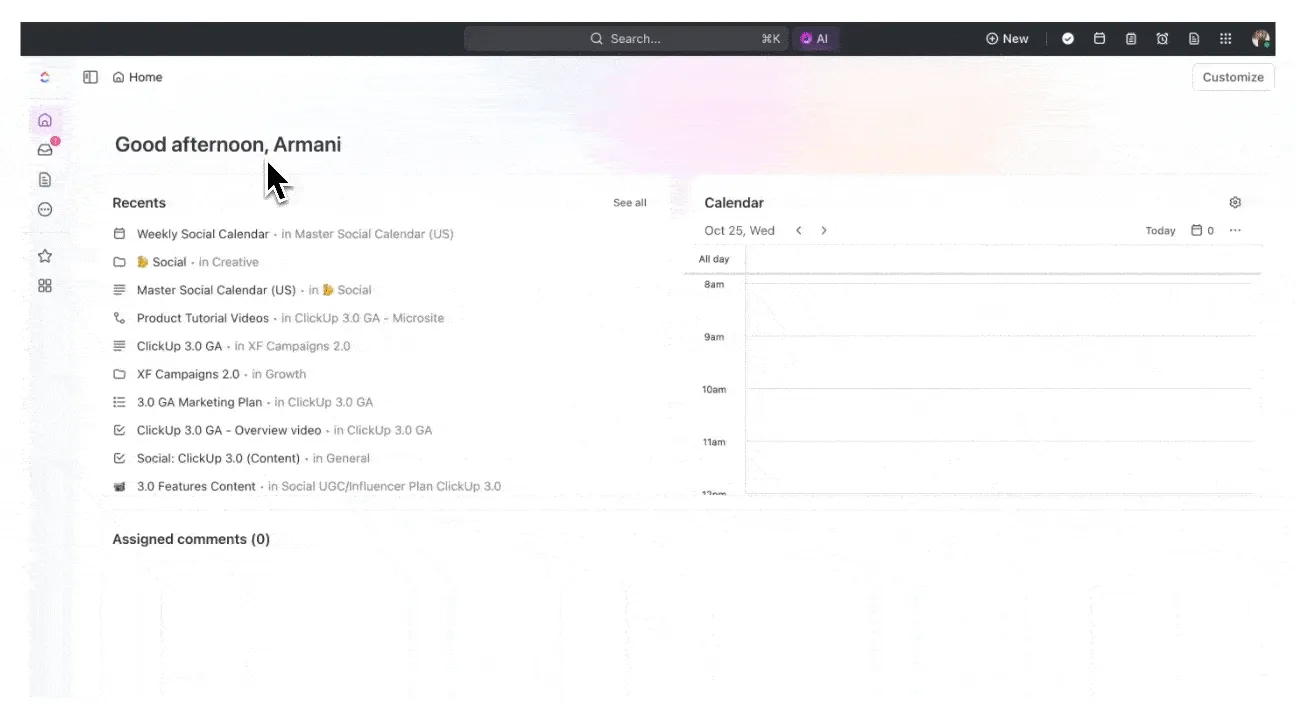Open the apps grid icon in top bar
This screenshot has width=1296, height=720.
tap(1225, 39)
